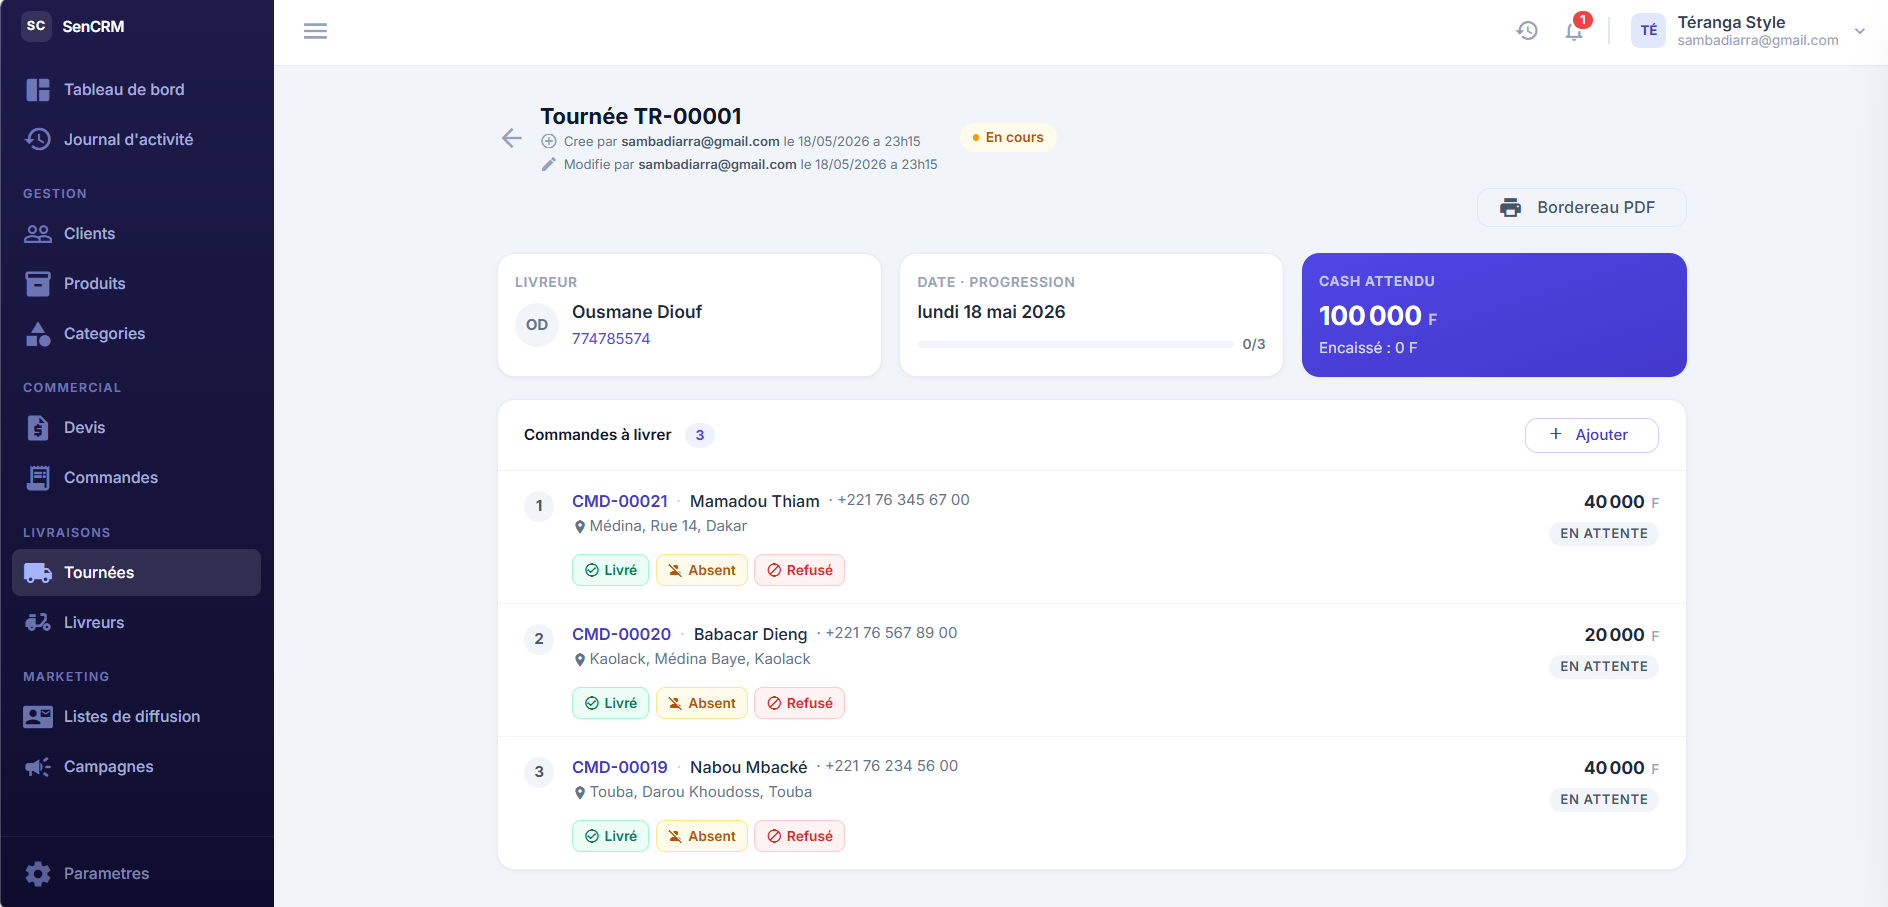Mark CMD-00021 as Refusé
Screen dimensions: 1888x907
(799, 570)
